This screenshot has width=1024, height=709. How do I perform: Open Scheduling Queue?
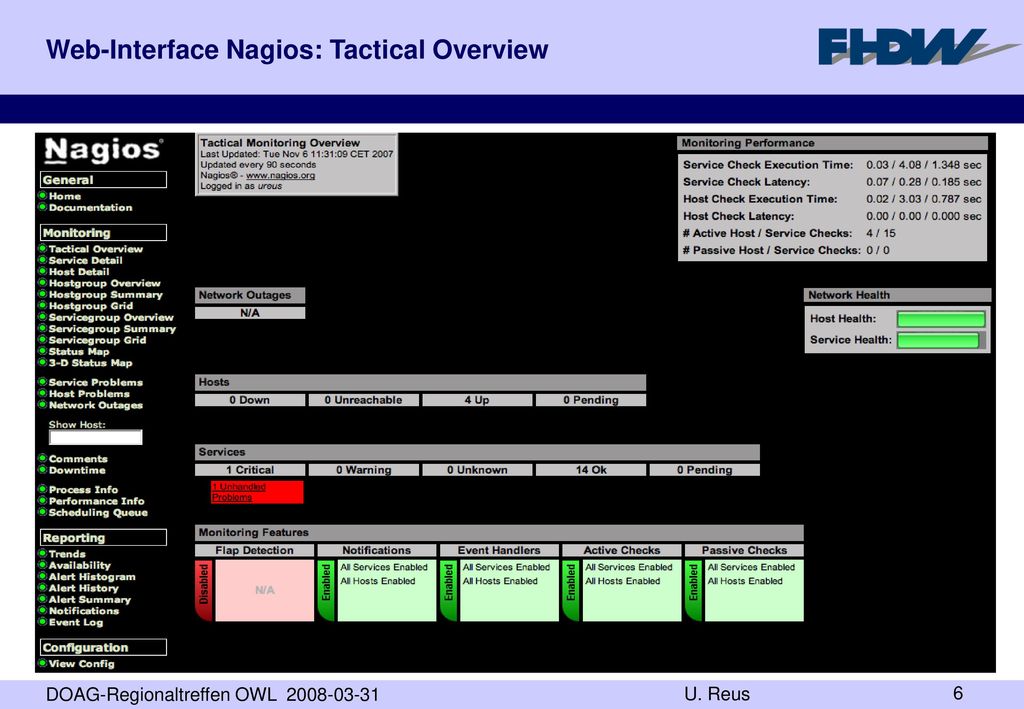(98, 512)
